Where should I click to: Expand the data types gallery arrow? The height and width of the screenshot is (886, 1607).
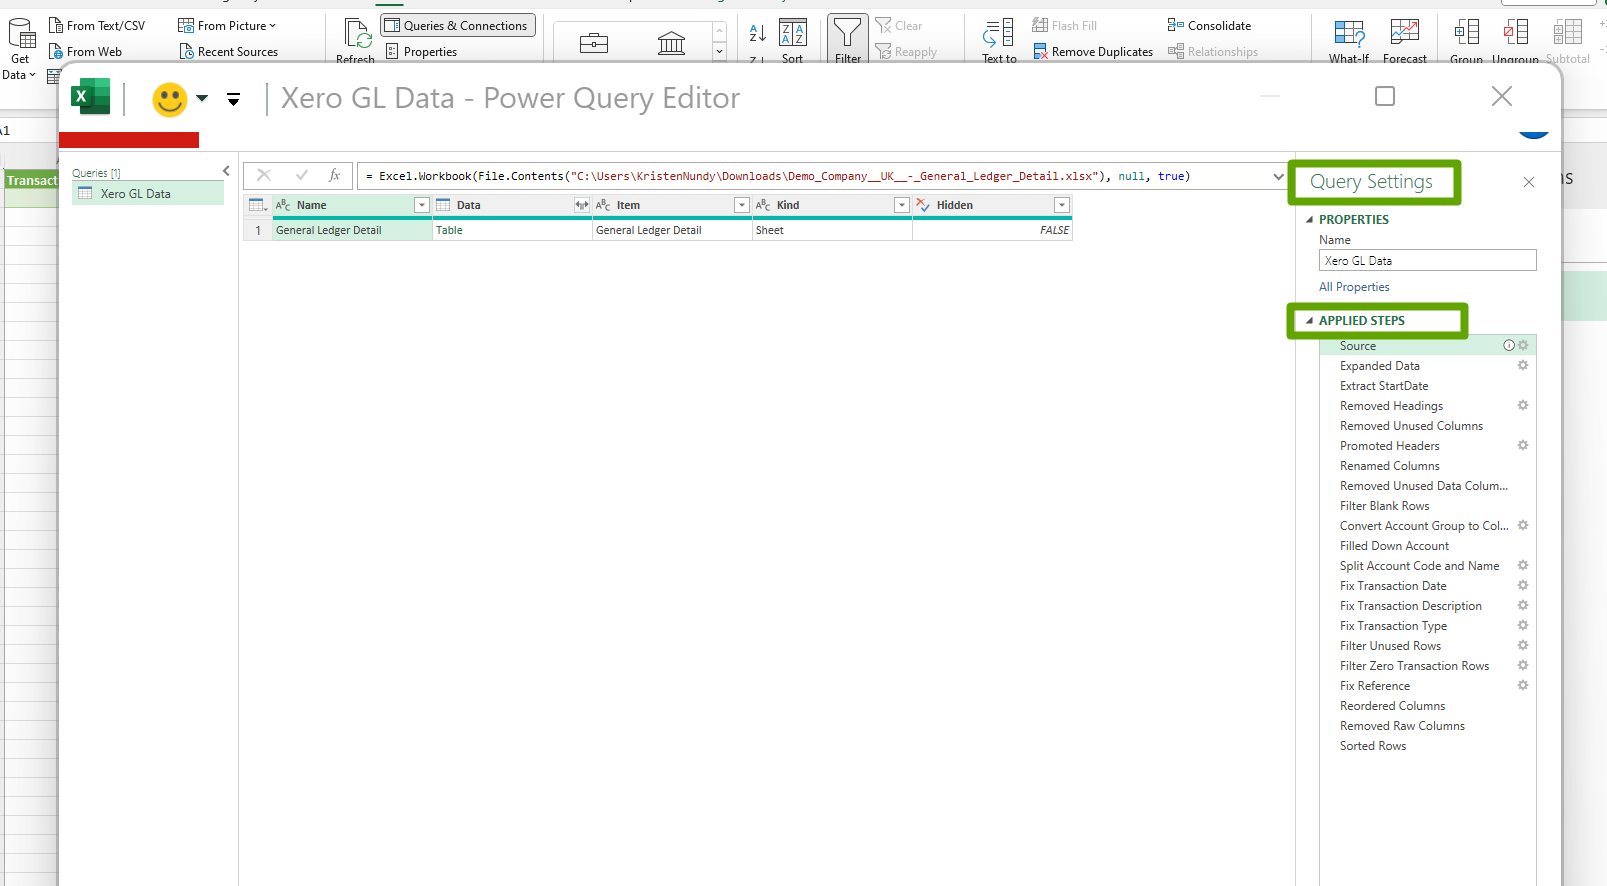719,53
